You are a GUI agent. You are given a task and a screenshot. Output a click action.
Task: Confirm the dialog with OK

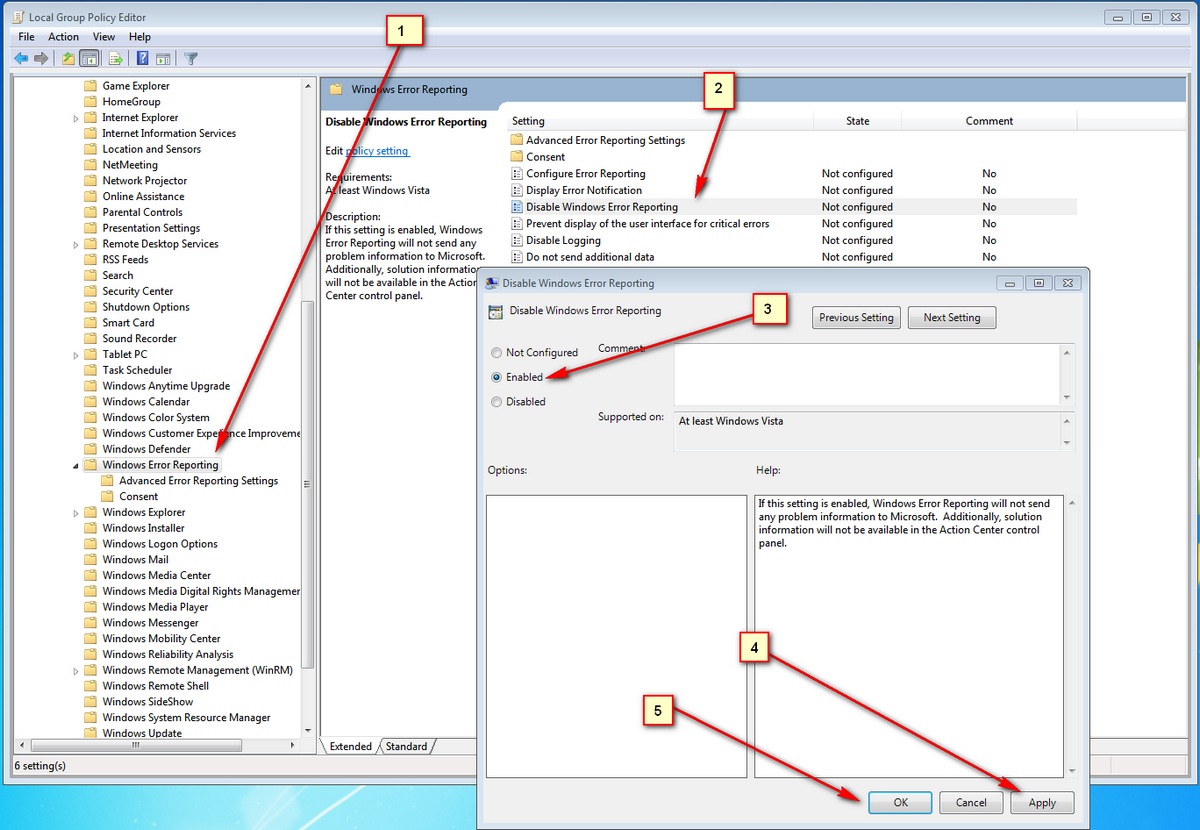point(900,802)
